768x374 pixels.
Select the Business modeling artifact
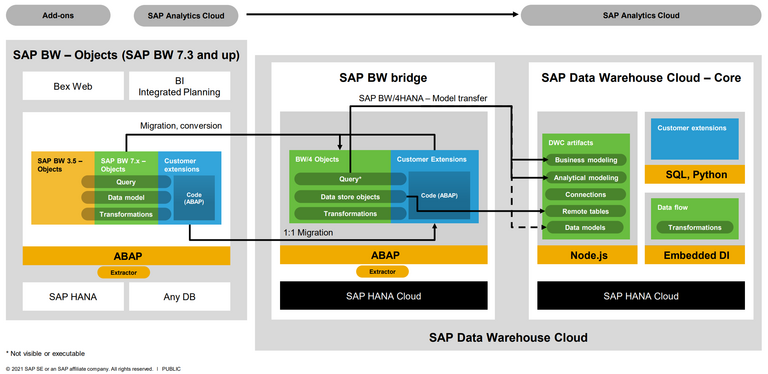585,160
